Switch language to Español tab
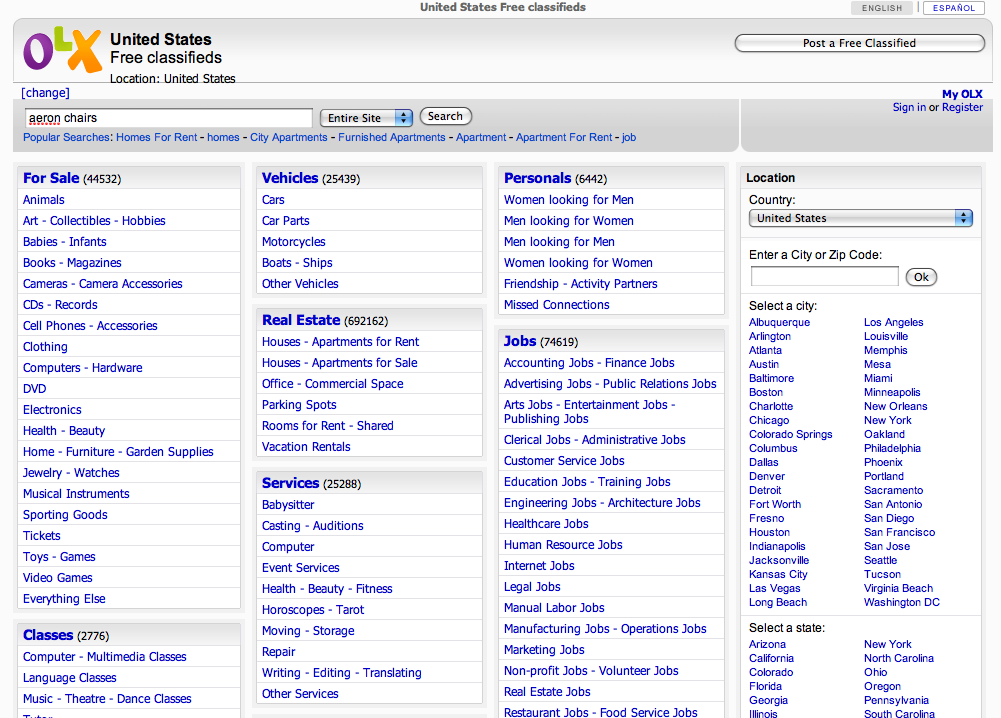 (954, 8)
